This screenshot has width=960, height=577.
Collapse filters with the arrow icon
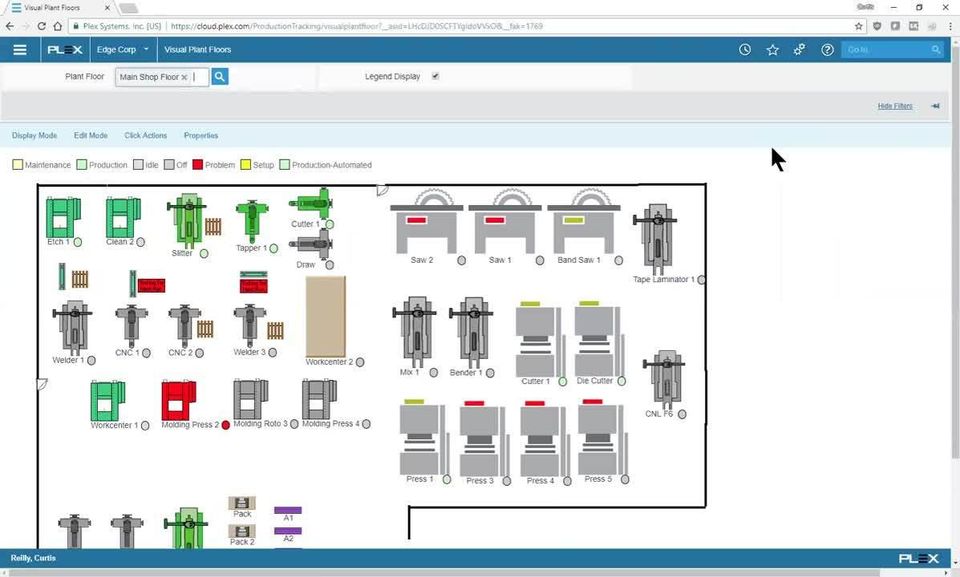(x=935, y=106)
